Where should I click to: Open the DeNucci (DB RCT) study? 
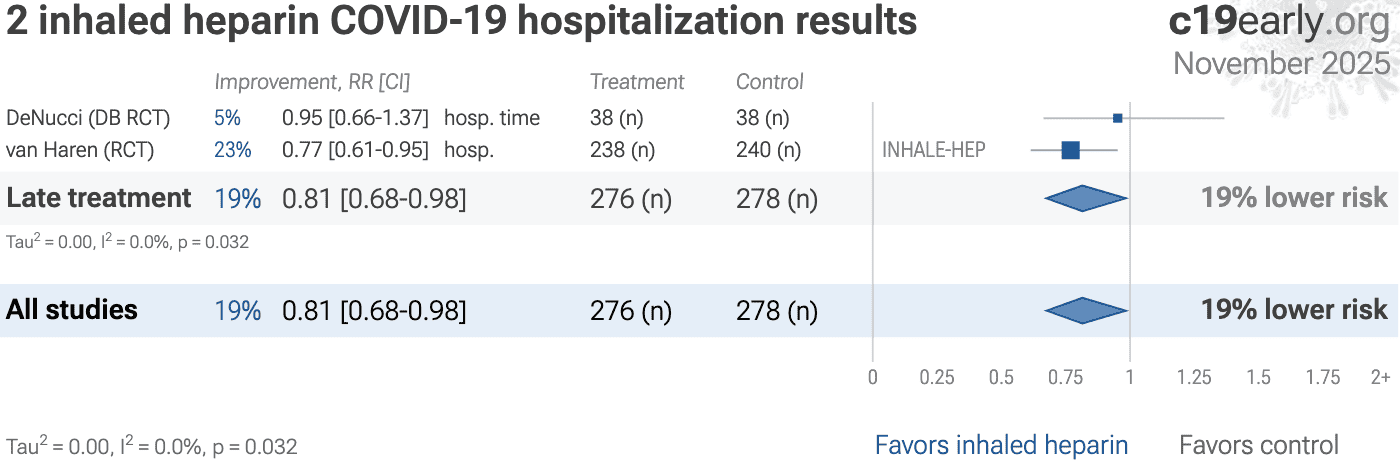coord(88,118)
